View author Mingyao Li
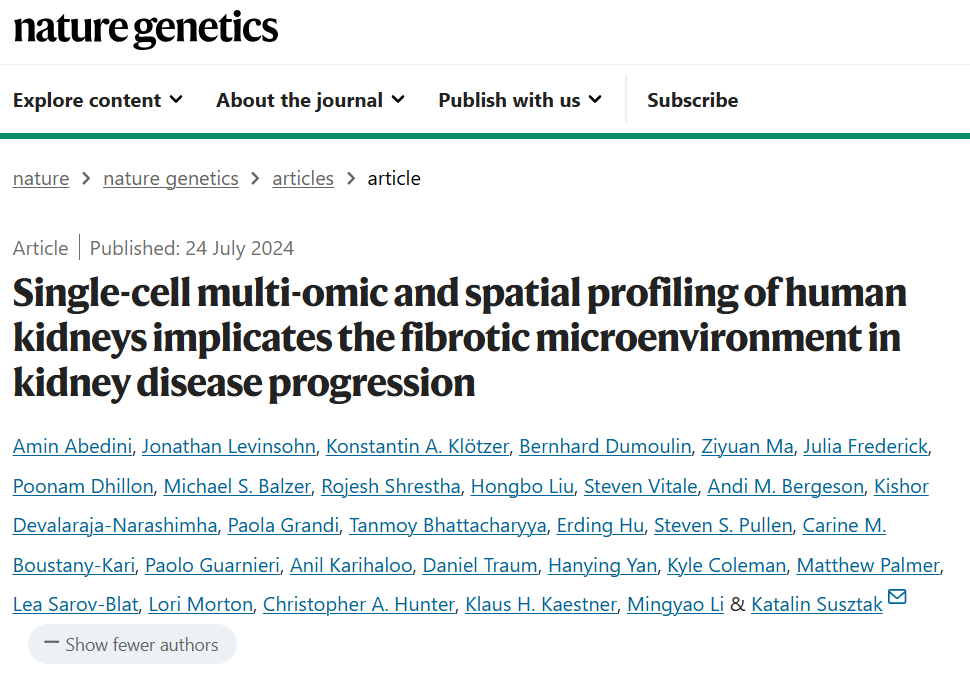This screenshot has width=970, height=675. [x=676, y=604]
